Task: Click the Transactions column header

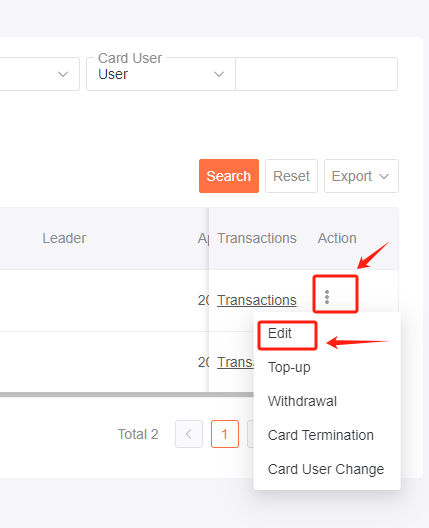Action: (x=257, y=238)
